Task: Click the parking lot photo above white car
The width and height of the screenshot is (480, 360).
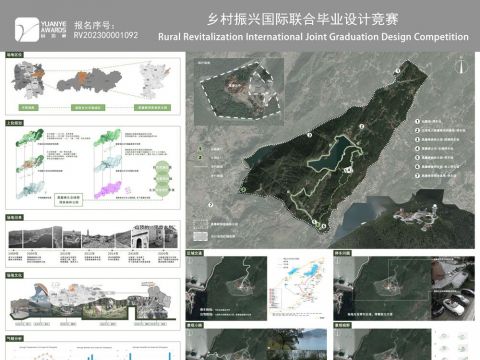Action: (453, 273)
